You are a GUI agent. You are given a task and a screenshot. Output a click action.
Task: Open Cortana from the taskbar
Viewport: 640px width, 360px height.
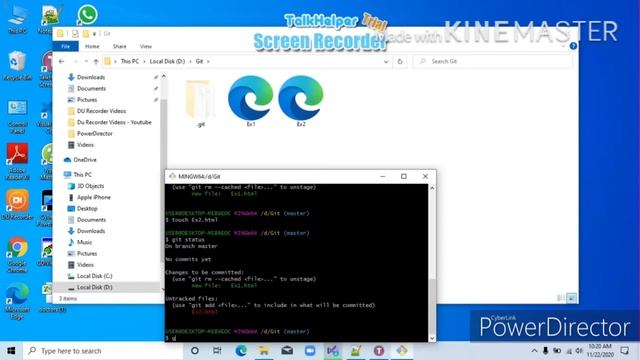pyautogui.click(x=195, y=351)
